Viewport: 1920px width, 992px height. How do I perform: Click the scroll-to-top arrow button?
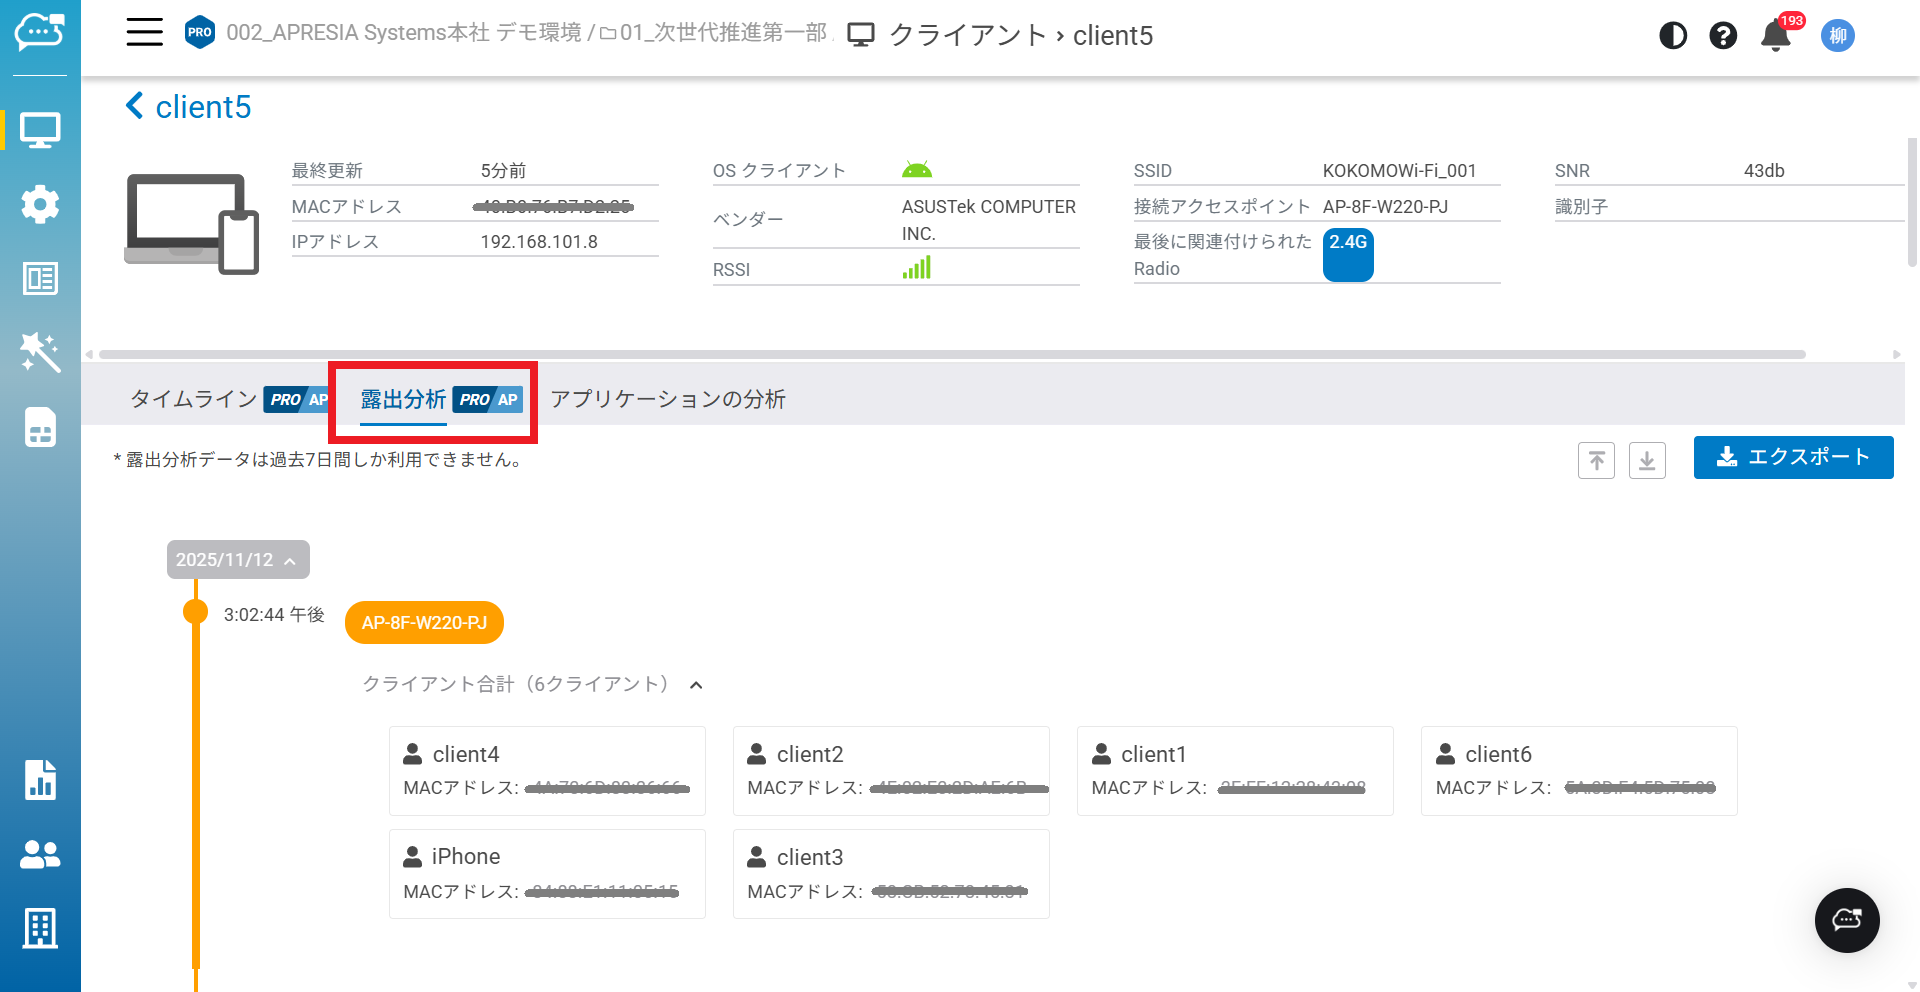tap(1596, 460)
